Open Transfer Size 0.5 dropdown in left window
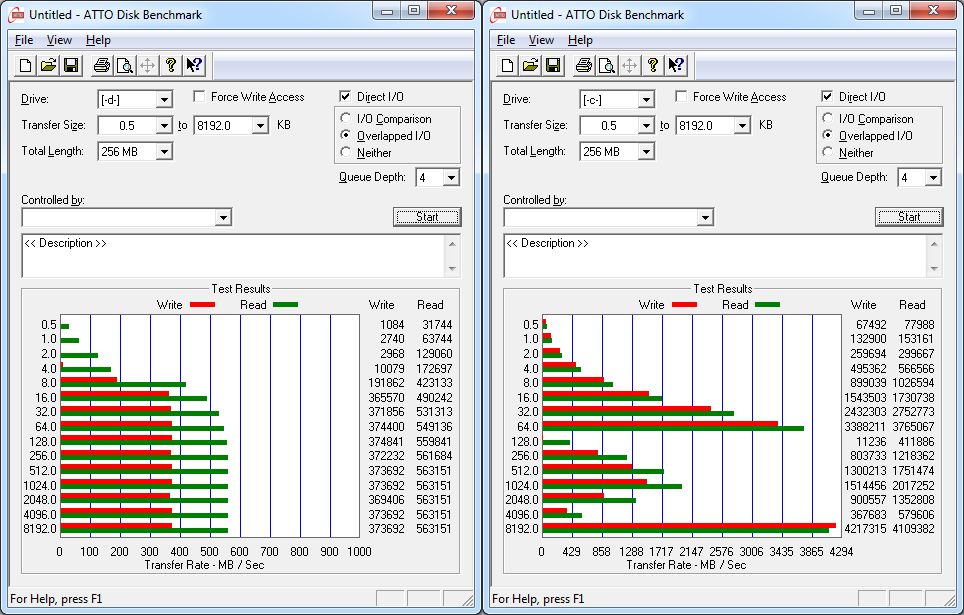This screenshot has width=964, height=615. (164, 125)
